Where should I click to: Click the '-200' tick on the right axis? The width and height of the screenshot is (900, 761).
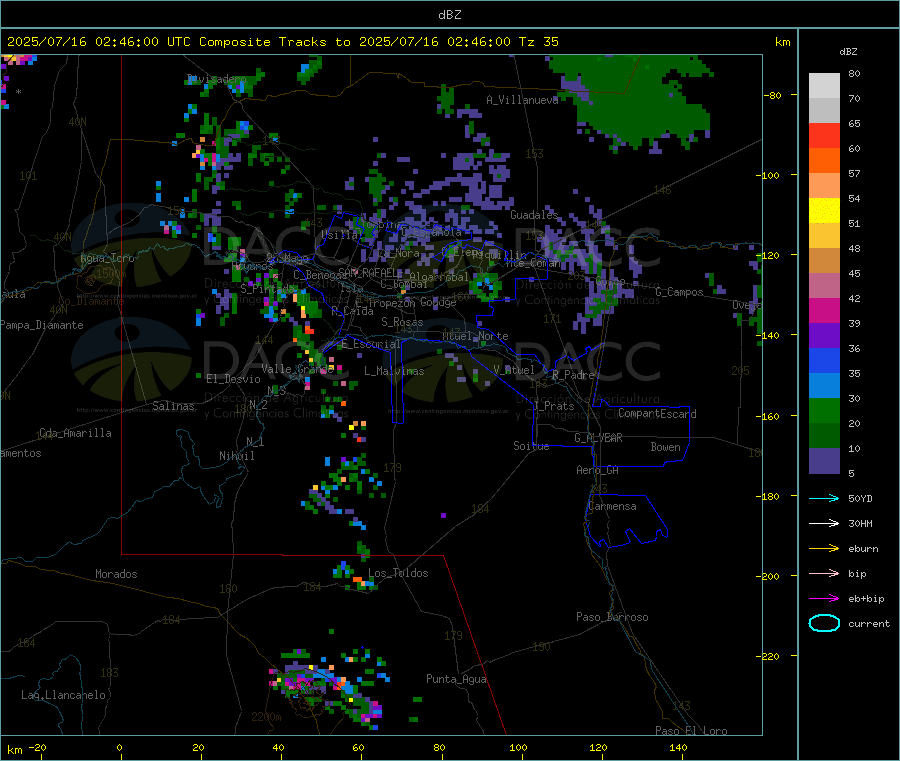point(767,576)
